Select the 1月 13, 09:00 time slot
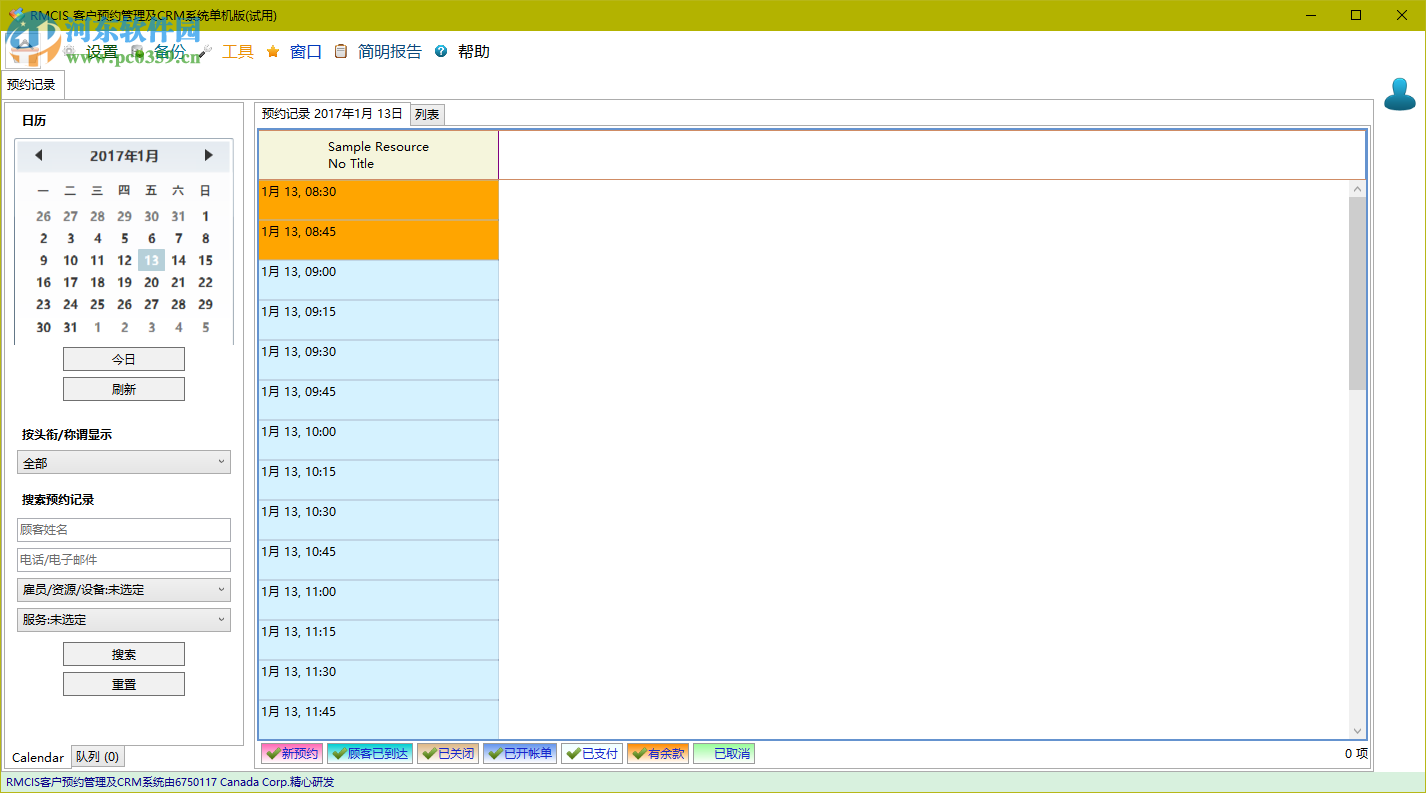Image resolution: width=1426 pixels, height=793 pixels. click(378, 280)
